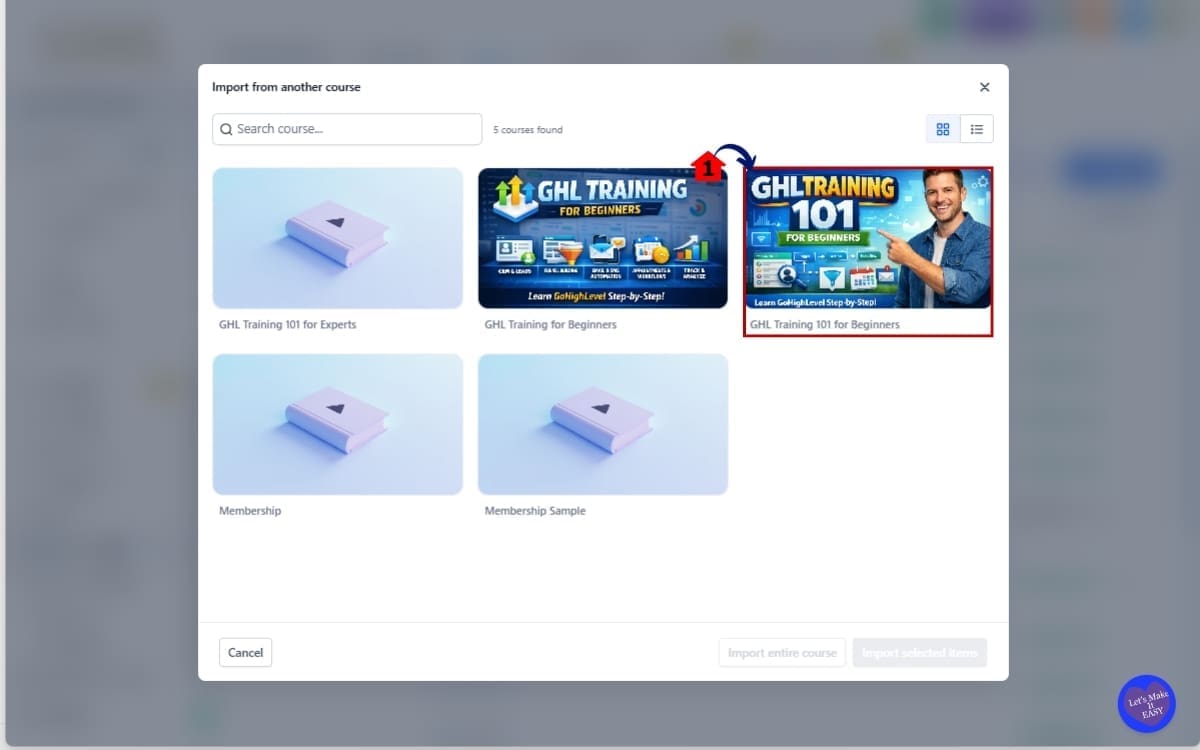The height and width of the screenshot is (750, 1200).
Task: Click Import entire course button
Action: click(x=782, y=653)
